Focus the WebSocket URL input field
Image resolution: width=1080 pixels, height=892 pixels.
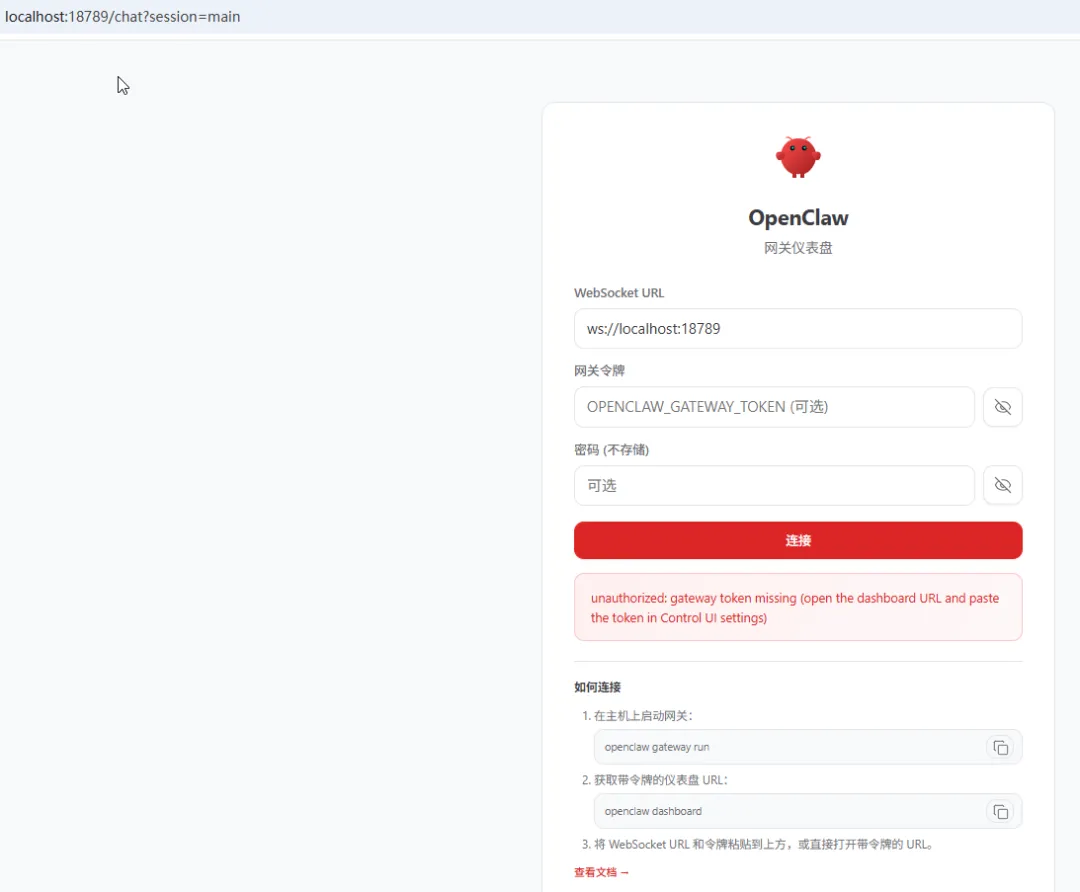click(x=798, y=329)
